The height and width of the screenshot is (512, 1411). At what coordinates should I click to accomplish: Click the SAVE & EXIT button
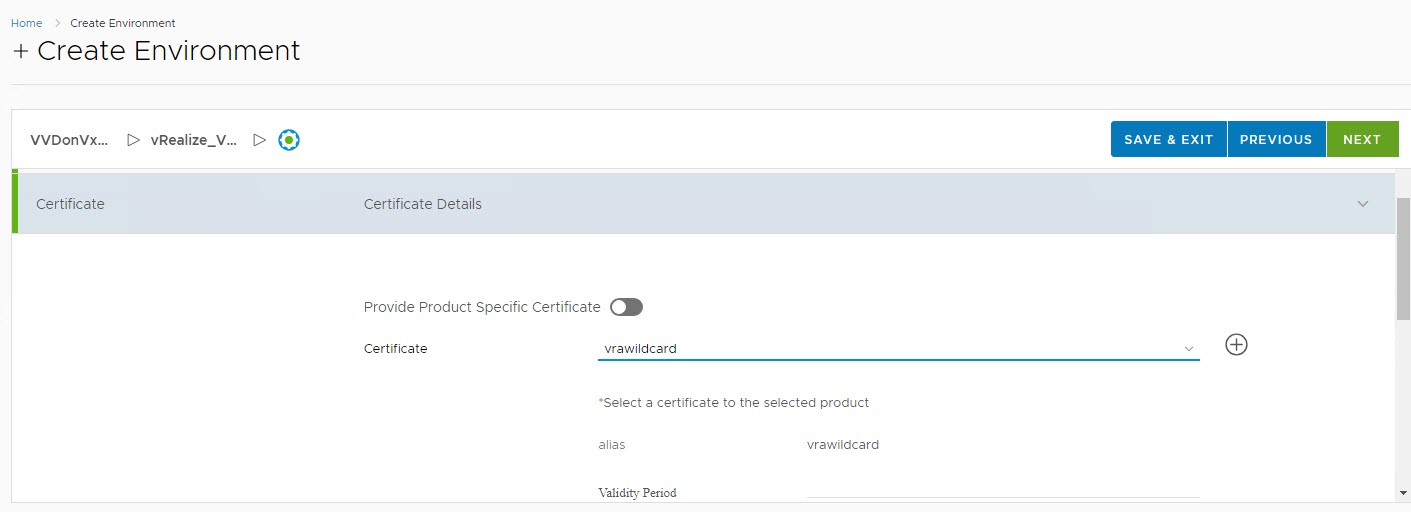[x=1168, y=140]
